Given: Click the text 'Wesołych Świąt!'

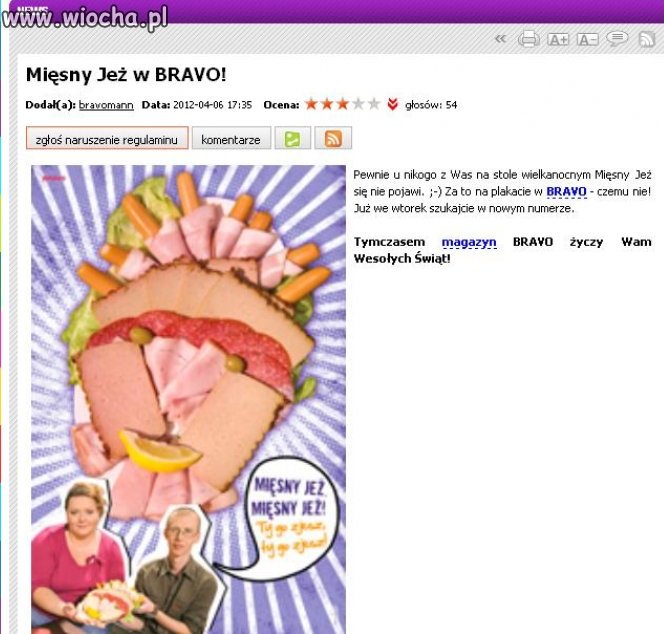Looking at the screenshot, I should (x=402, y=258).
